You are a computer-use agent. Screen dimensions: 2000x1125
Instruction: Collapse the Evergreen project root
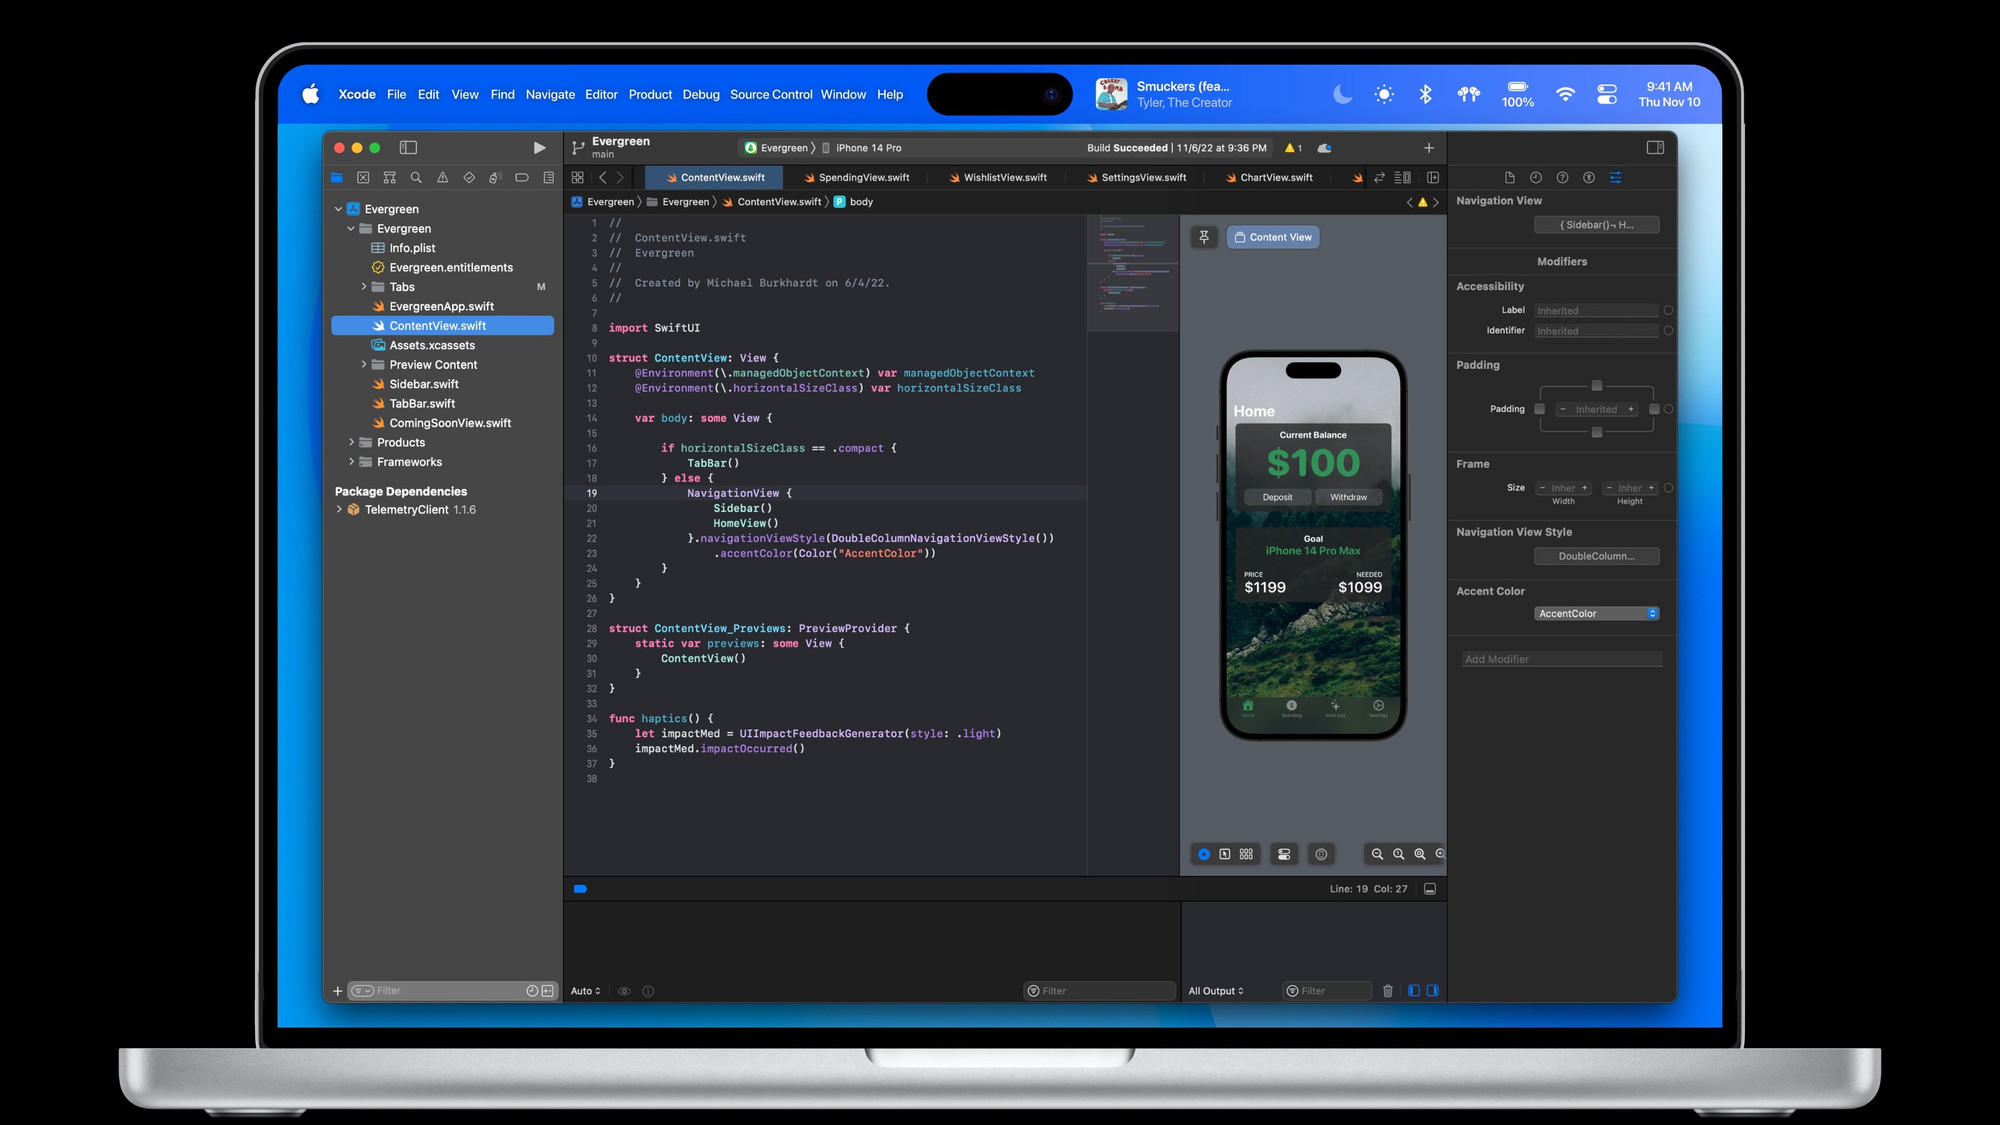(338, 209)
